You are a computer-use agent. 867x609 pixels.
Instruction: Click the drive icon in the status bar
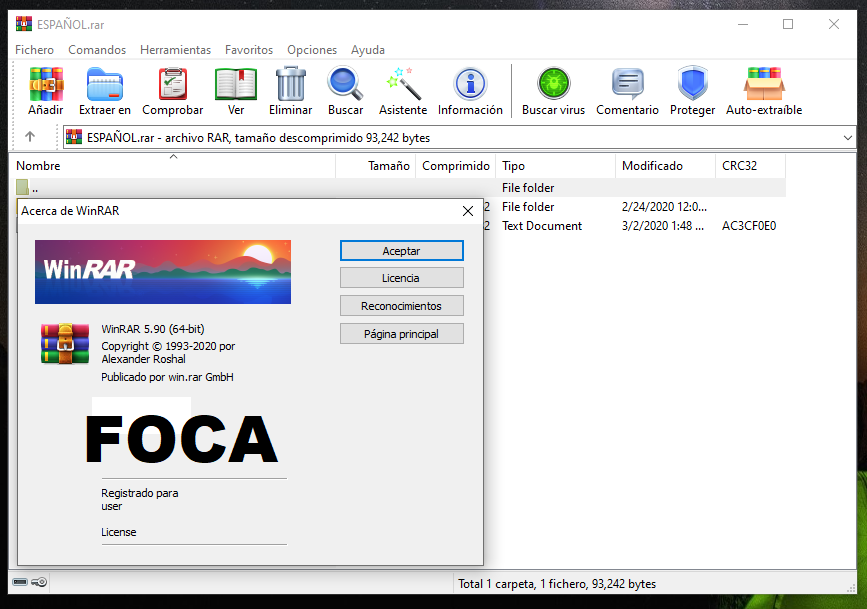pos(20,582)
